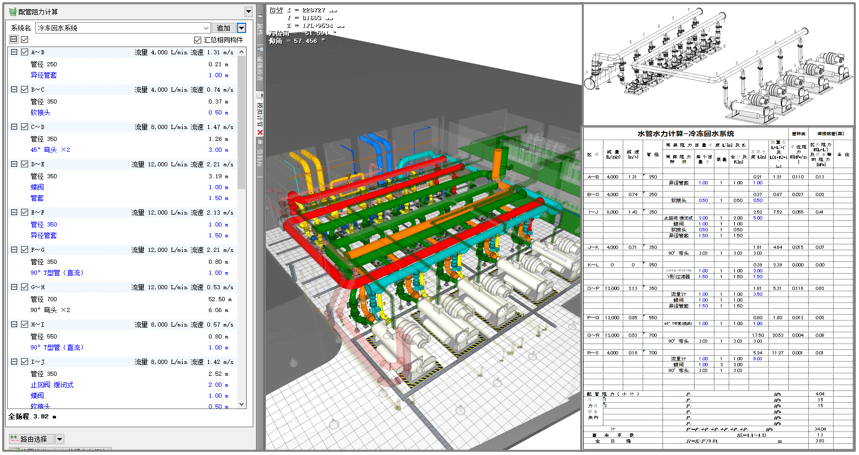
Task: Switch to the 阻力计算 vertical tab
Action: click(260, 108)
